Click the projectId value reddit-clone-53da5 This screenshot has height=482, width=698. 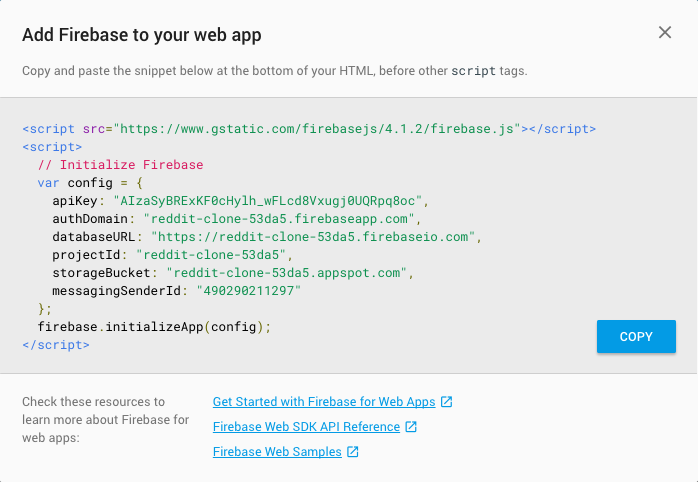pyautogui.click(x=211, y=255)
